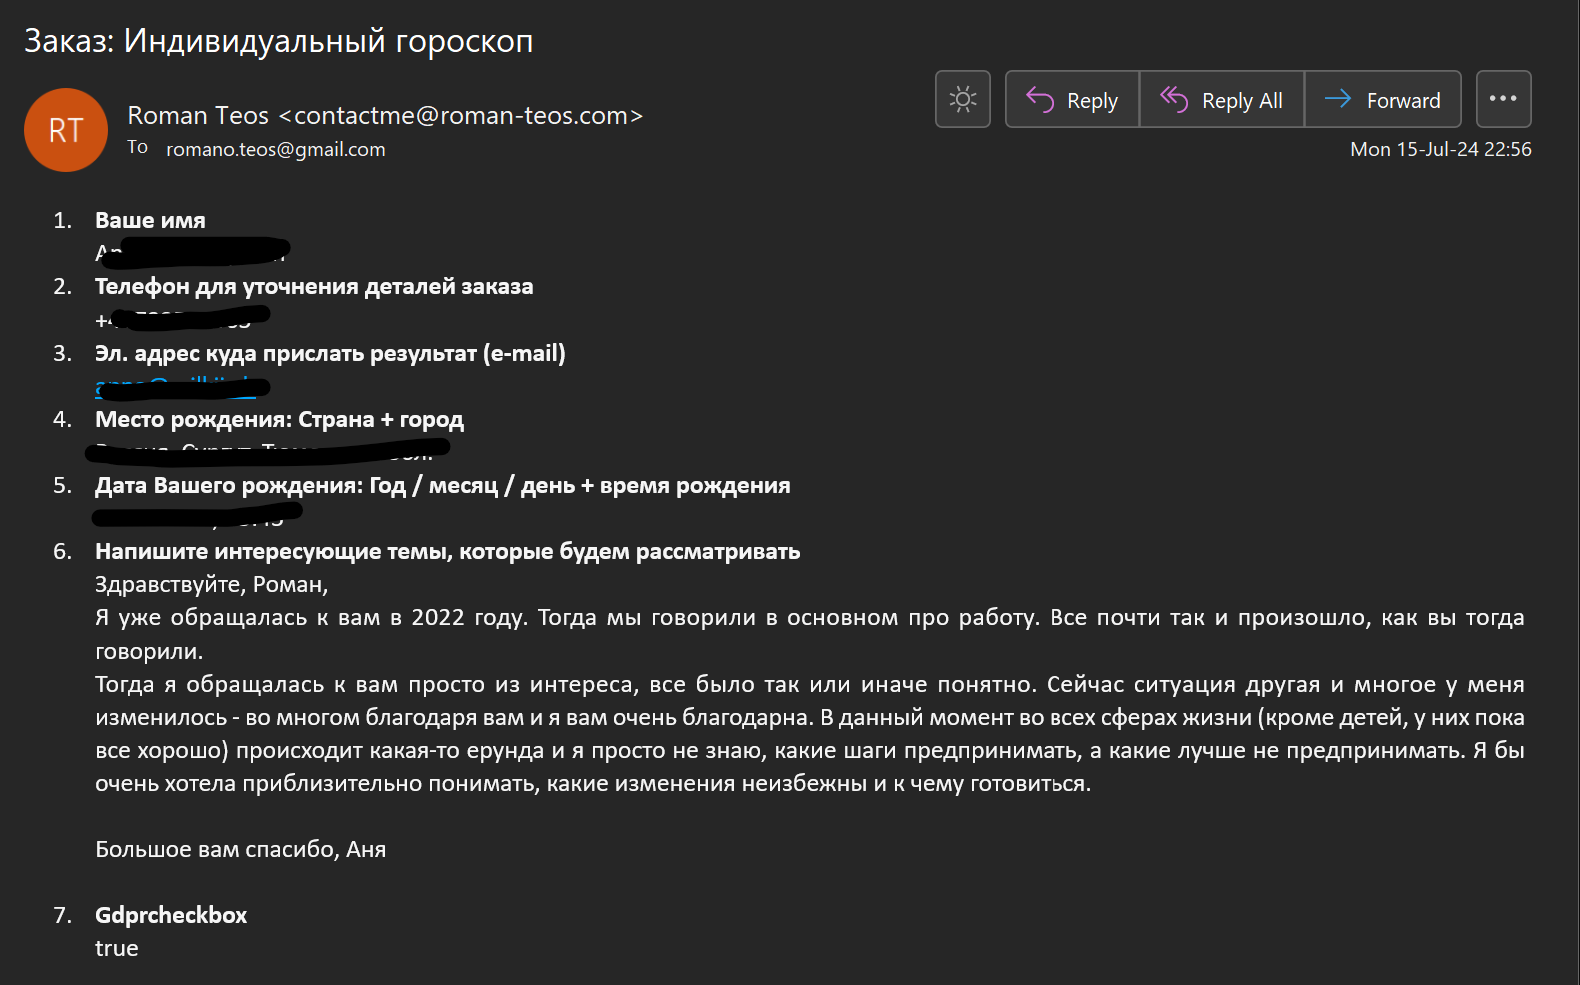Click the orange RT sender avatar
Screen dimensions: 1580x985
pyautogui.click(x=66, y=130)
